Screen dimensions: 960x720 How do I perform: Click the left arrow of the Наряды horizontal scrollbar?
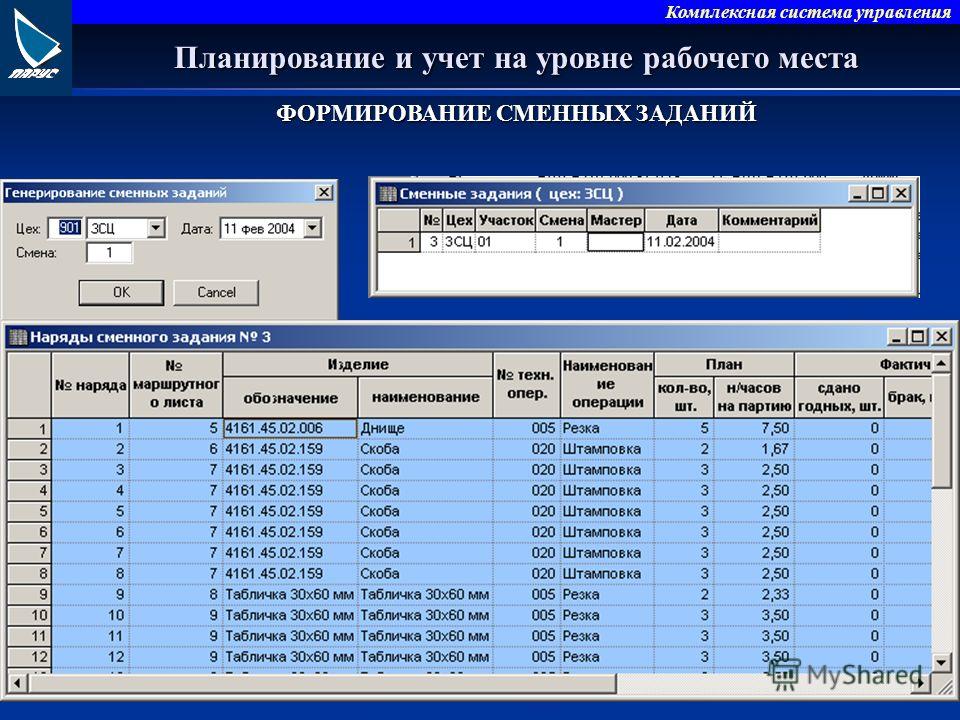coord(17,683)
